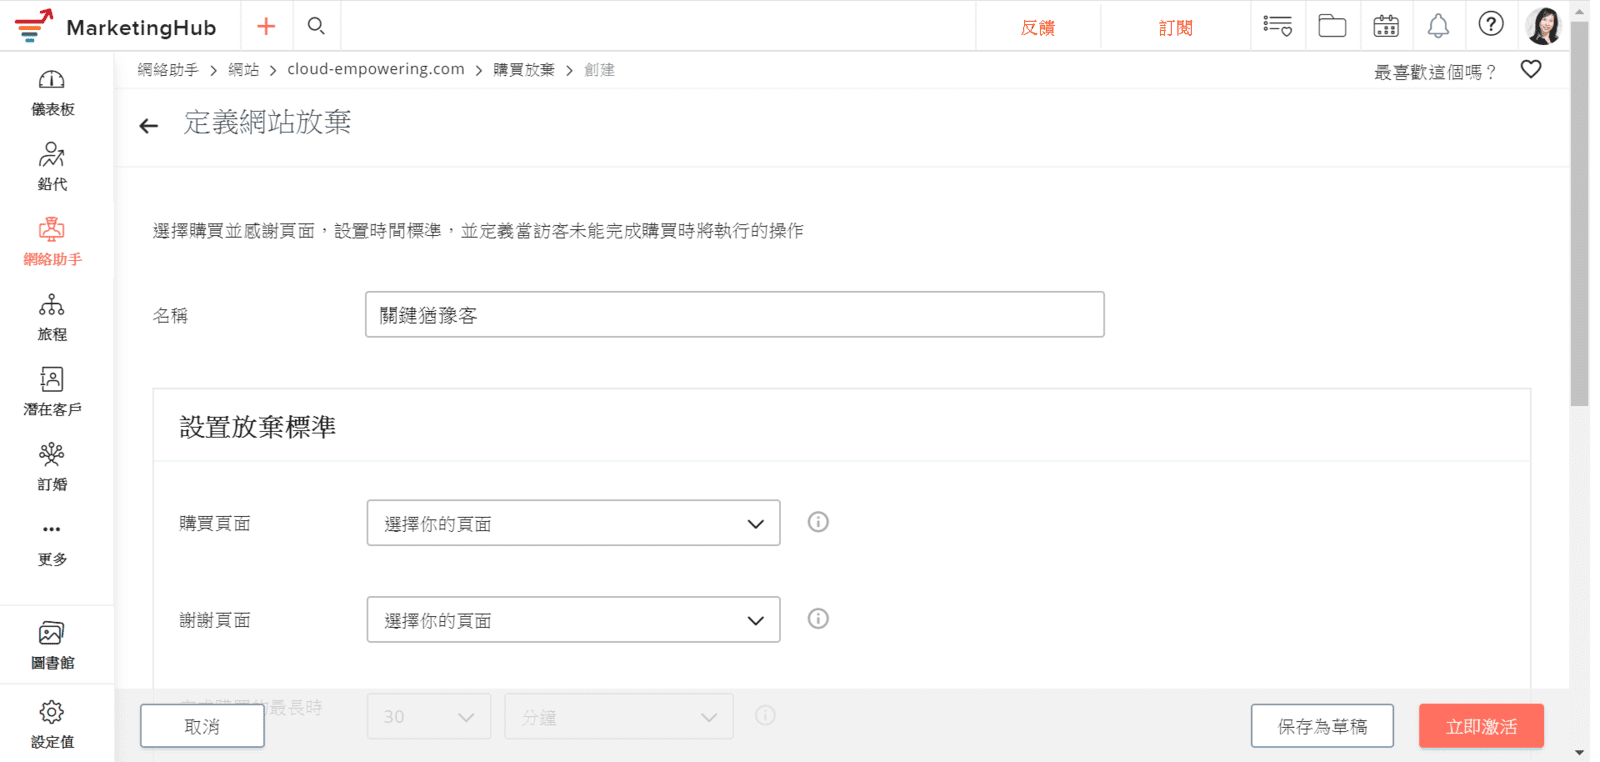Open the search magnifier icon
This screenshot has width=1600, height=762.
(x=316, y=26)
